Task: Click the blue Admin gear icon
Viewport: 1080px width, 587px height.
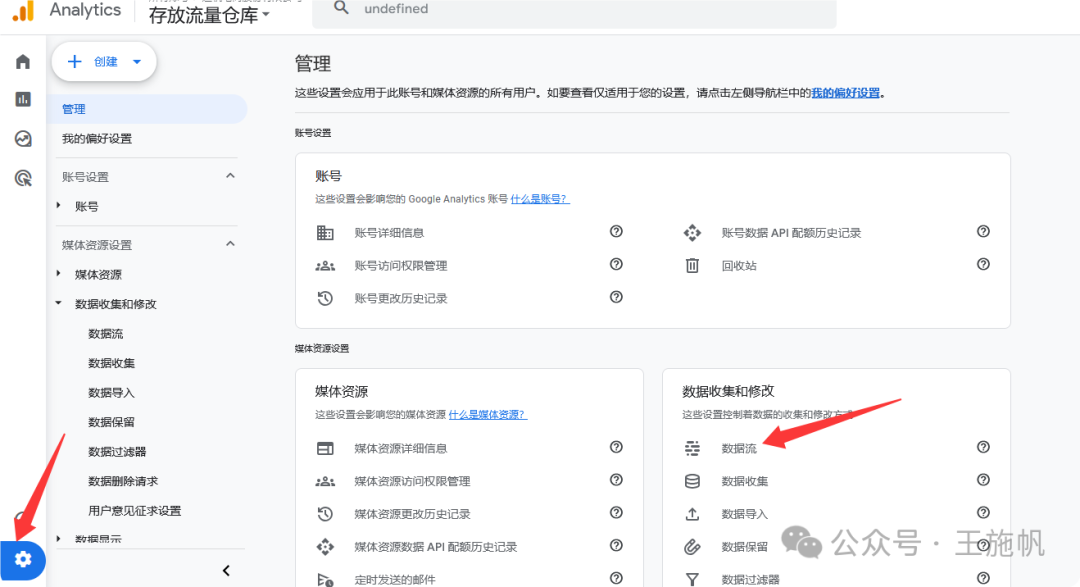Action: [x=23, y=559]
